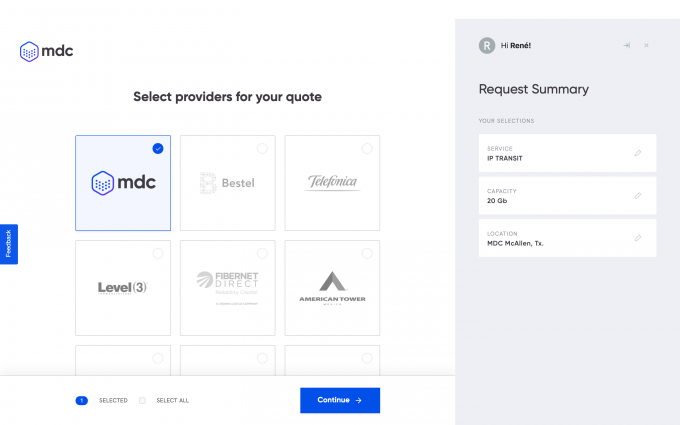This screenshot has height=425, width=680.
Task: Select the American Tower radio circle
Action: coord(367,253)
